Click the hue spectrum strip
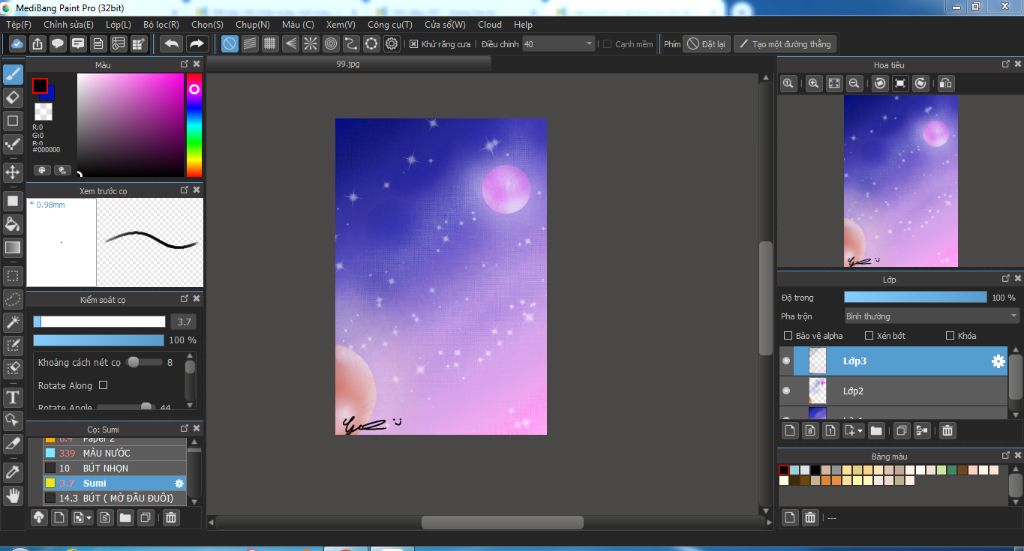Viewport: 1024px width, 551px height. [194, 125]
